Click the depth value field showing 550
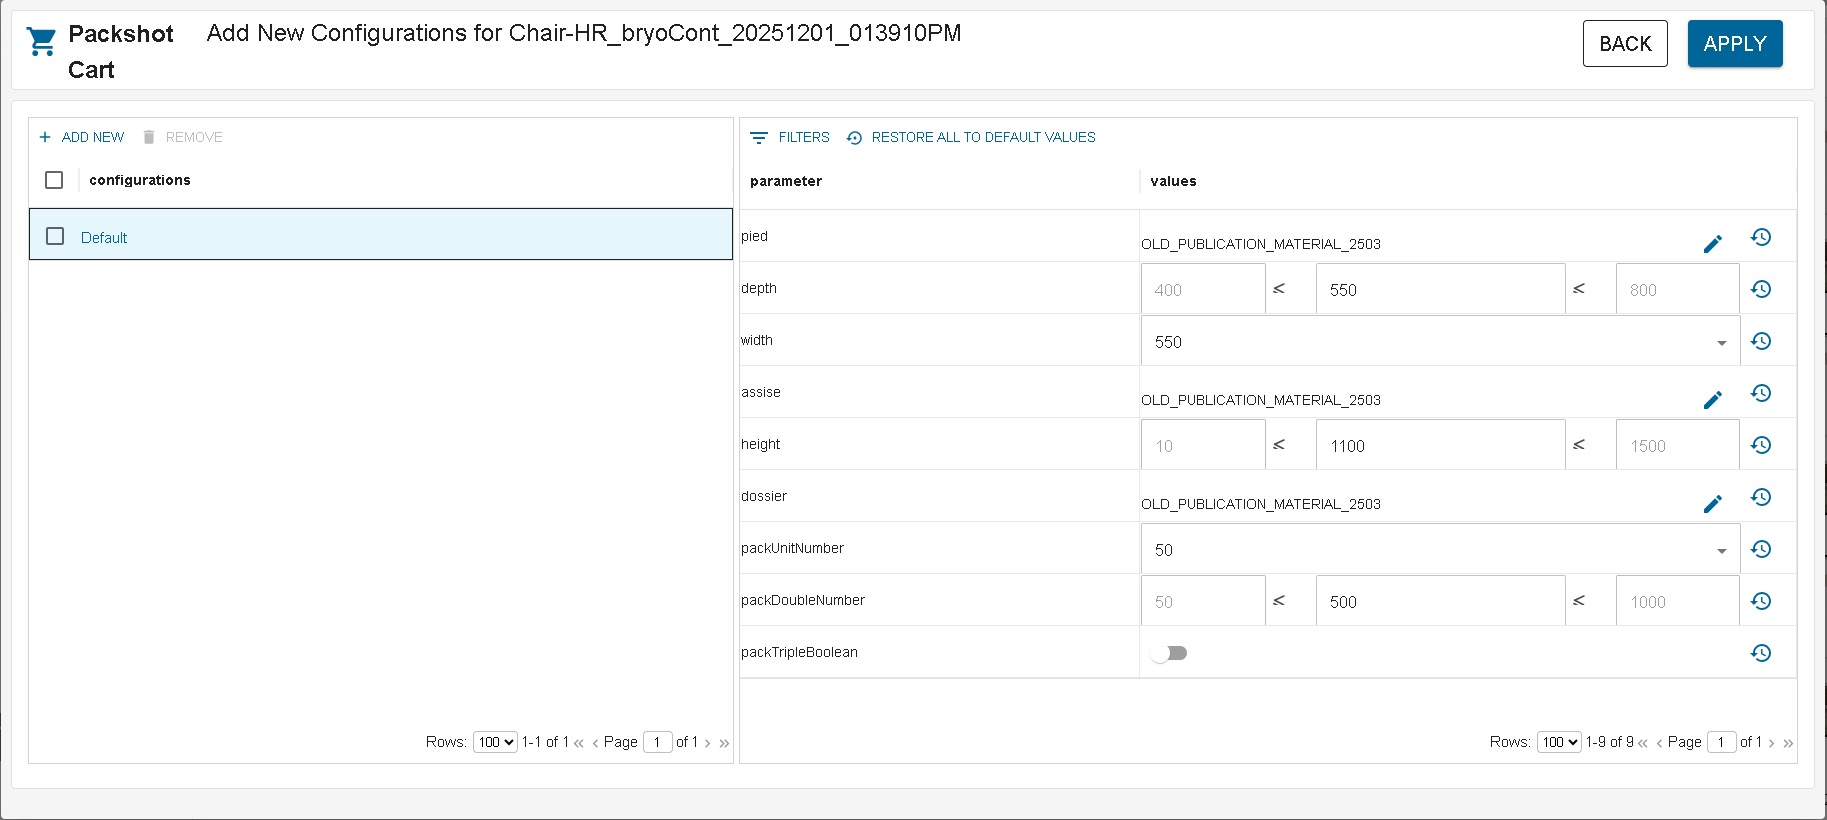This screenshot has width=1827, height=820. [1439, 290]
